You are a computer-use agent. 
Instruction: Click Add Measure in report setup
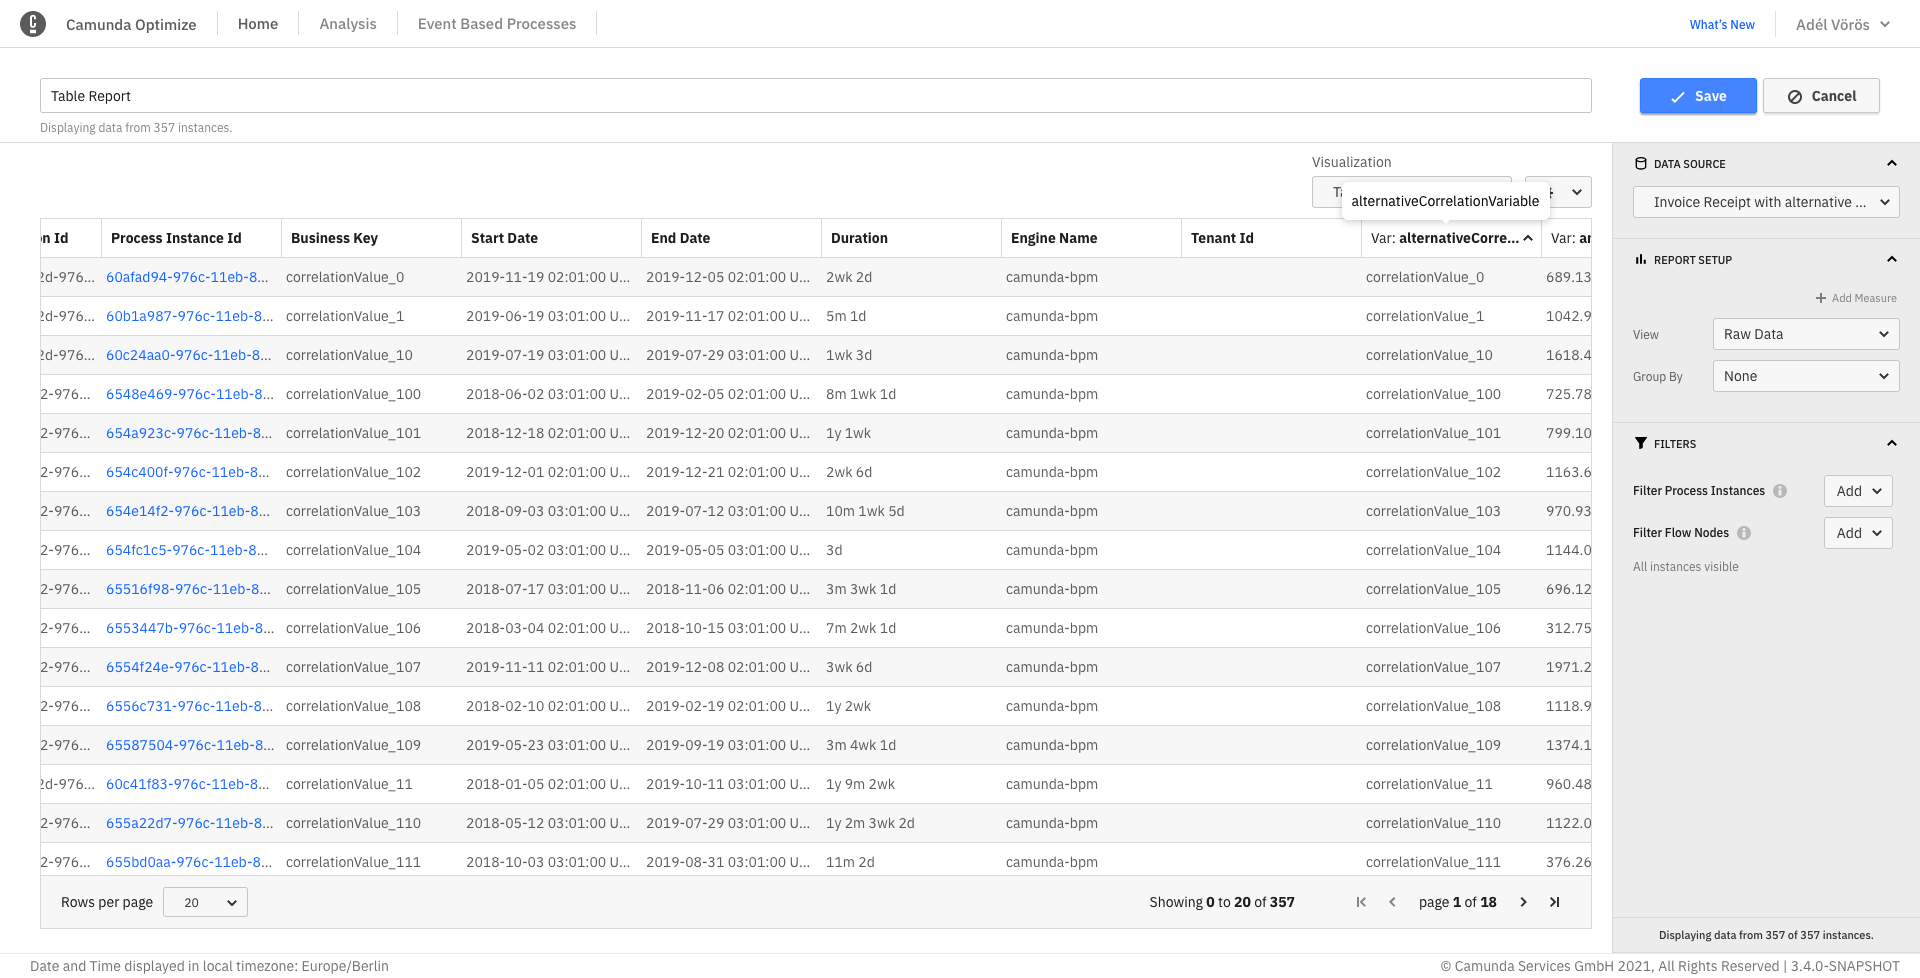[1856, 298]
